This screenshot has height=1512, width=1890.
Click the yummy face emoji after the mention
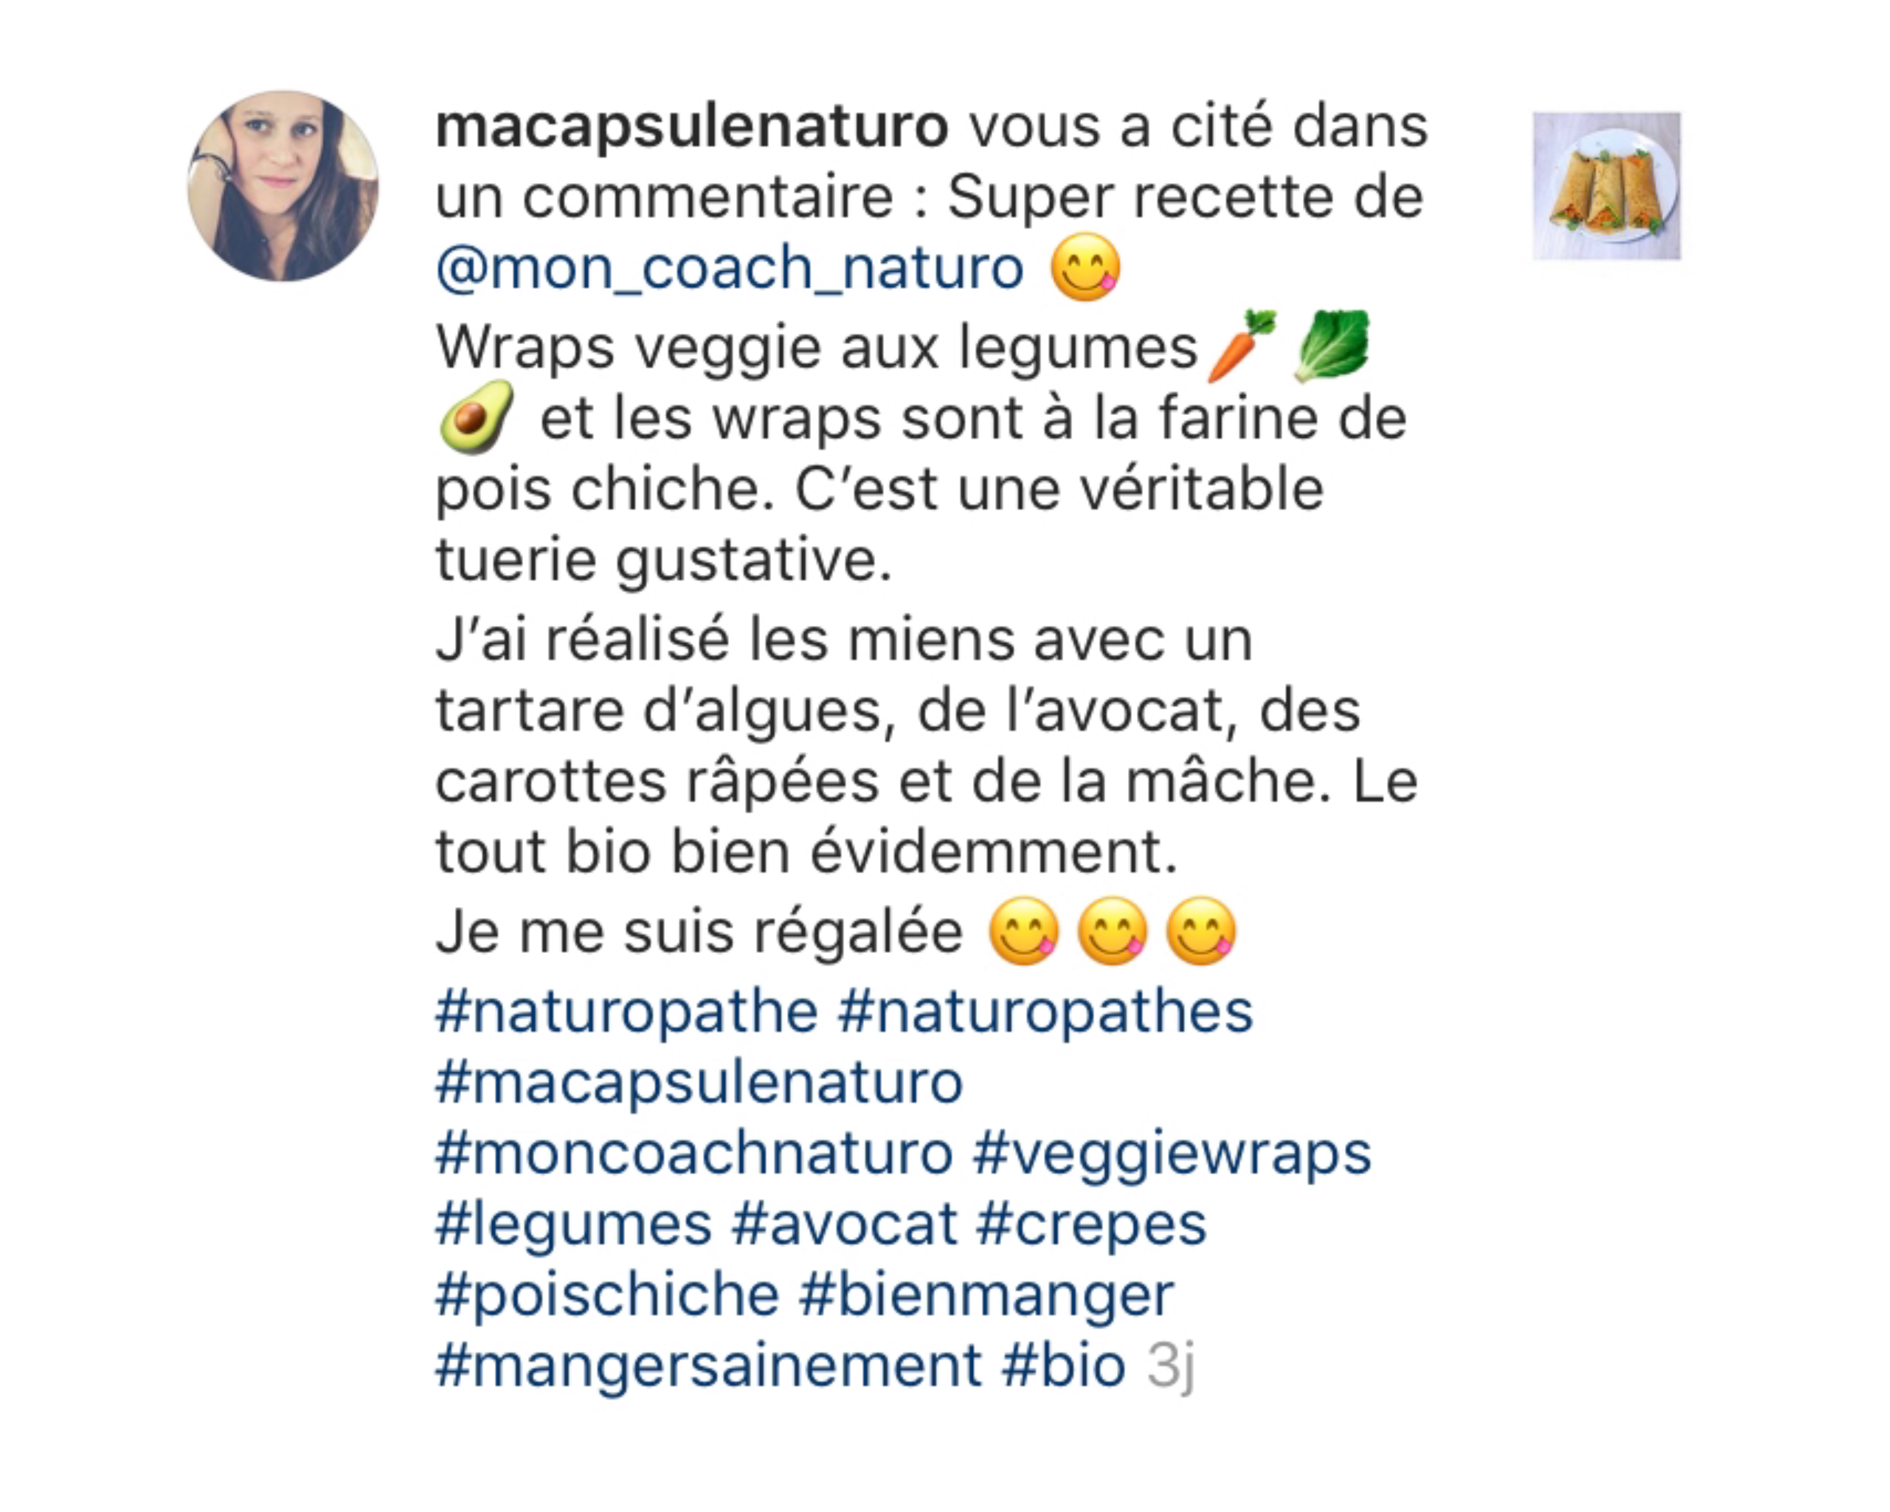[1085, 267]
